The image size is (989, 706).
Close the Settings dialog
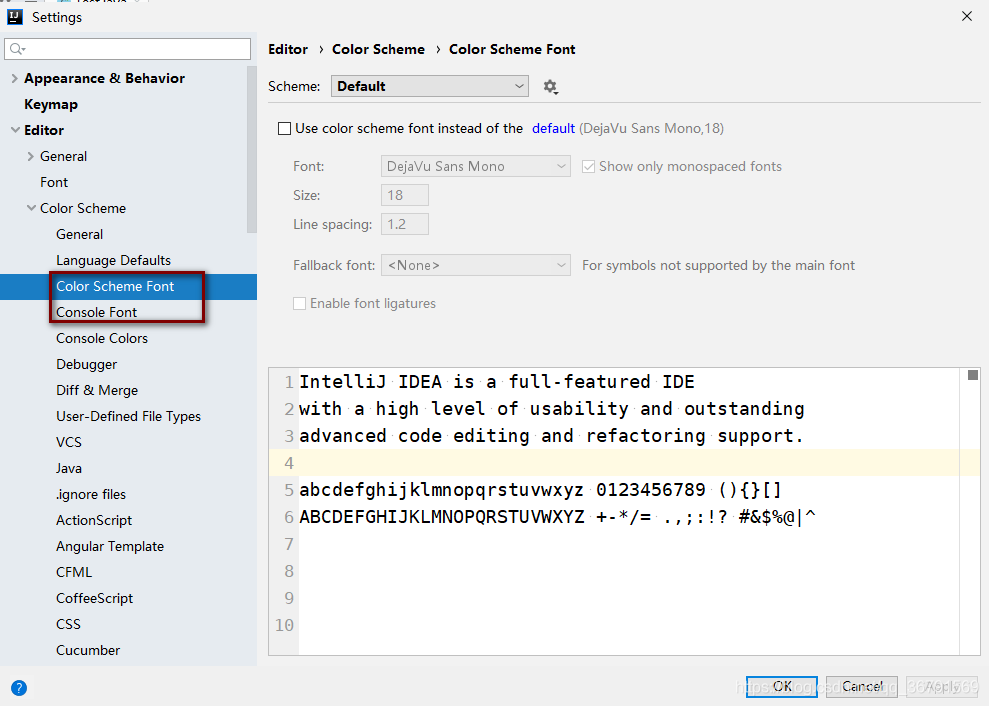967,16
